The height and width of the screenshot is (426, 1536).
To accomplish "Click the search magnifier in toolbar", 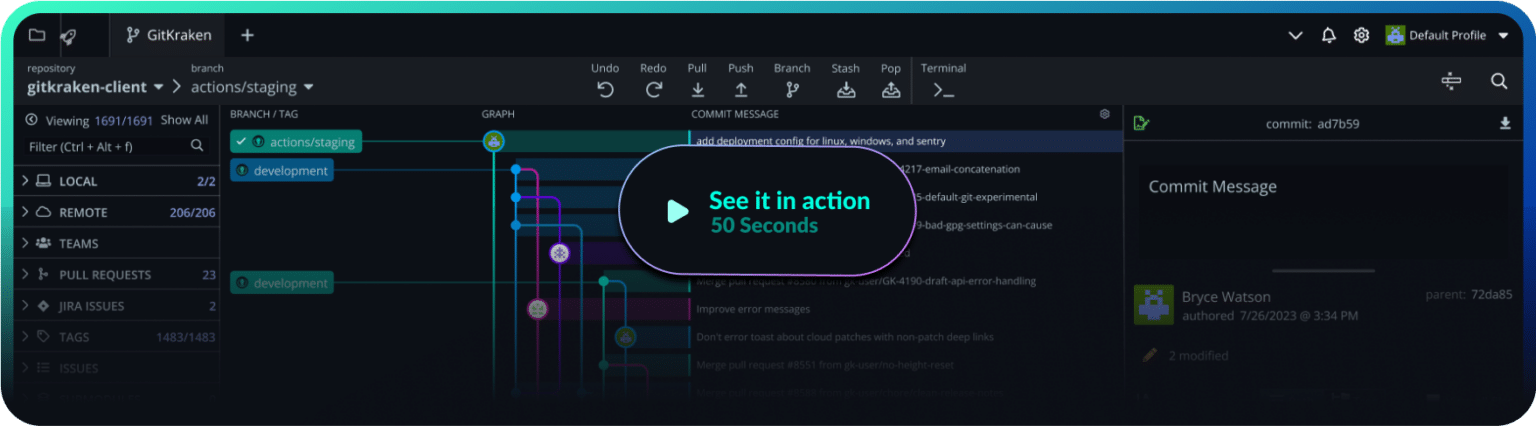I will coord(1499,82).
